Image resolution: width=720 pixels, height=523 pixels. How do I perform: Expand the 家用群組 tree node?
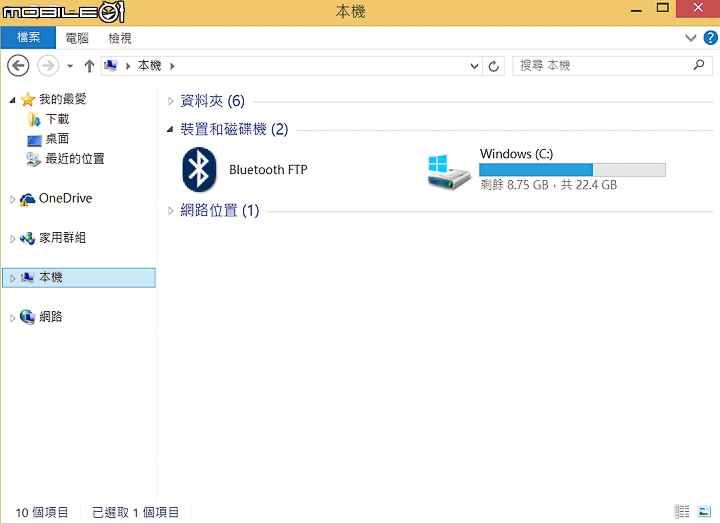[12, 239]
